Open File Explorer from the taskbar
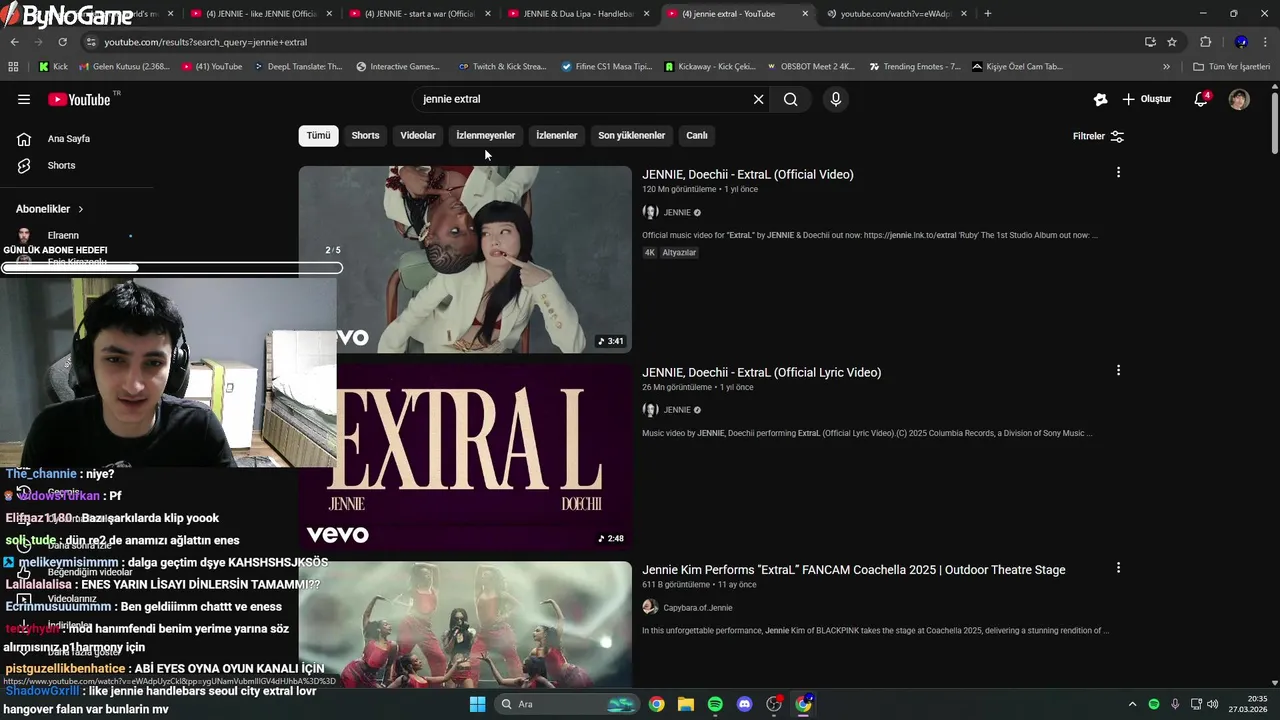The image size is (1280, 720). click(x=686, y=704)
